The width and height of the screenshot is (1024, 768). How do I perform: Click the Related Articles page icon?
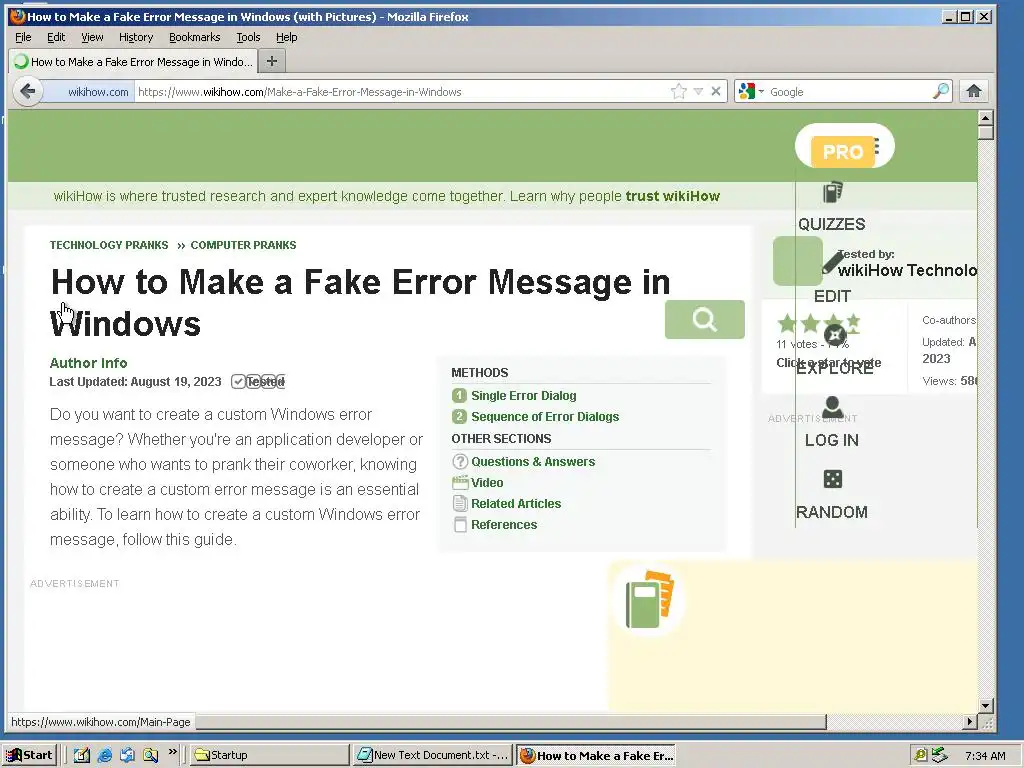pos(460,504)
